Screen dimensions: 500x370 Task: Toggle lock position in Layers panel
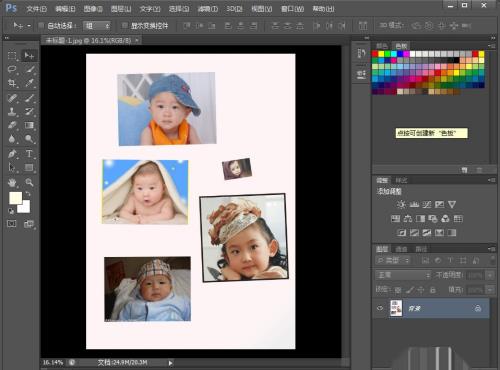pos(421,290)
